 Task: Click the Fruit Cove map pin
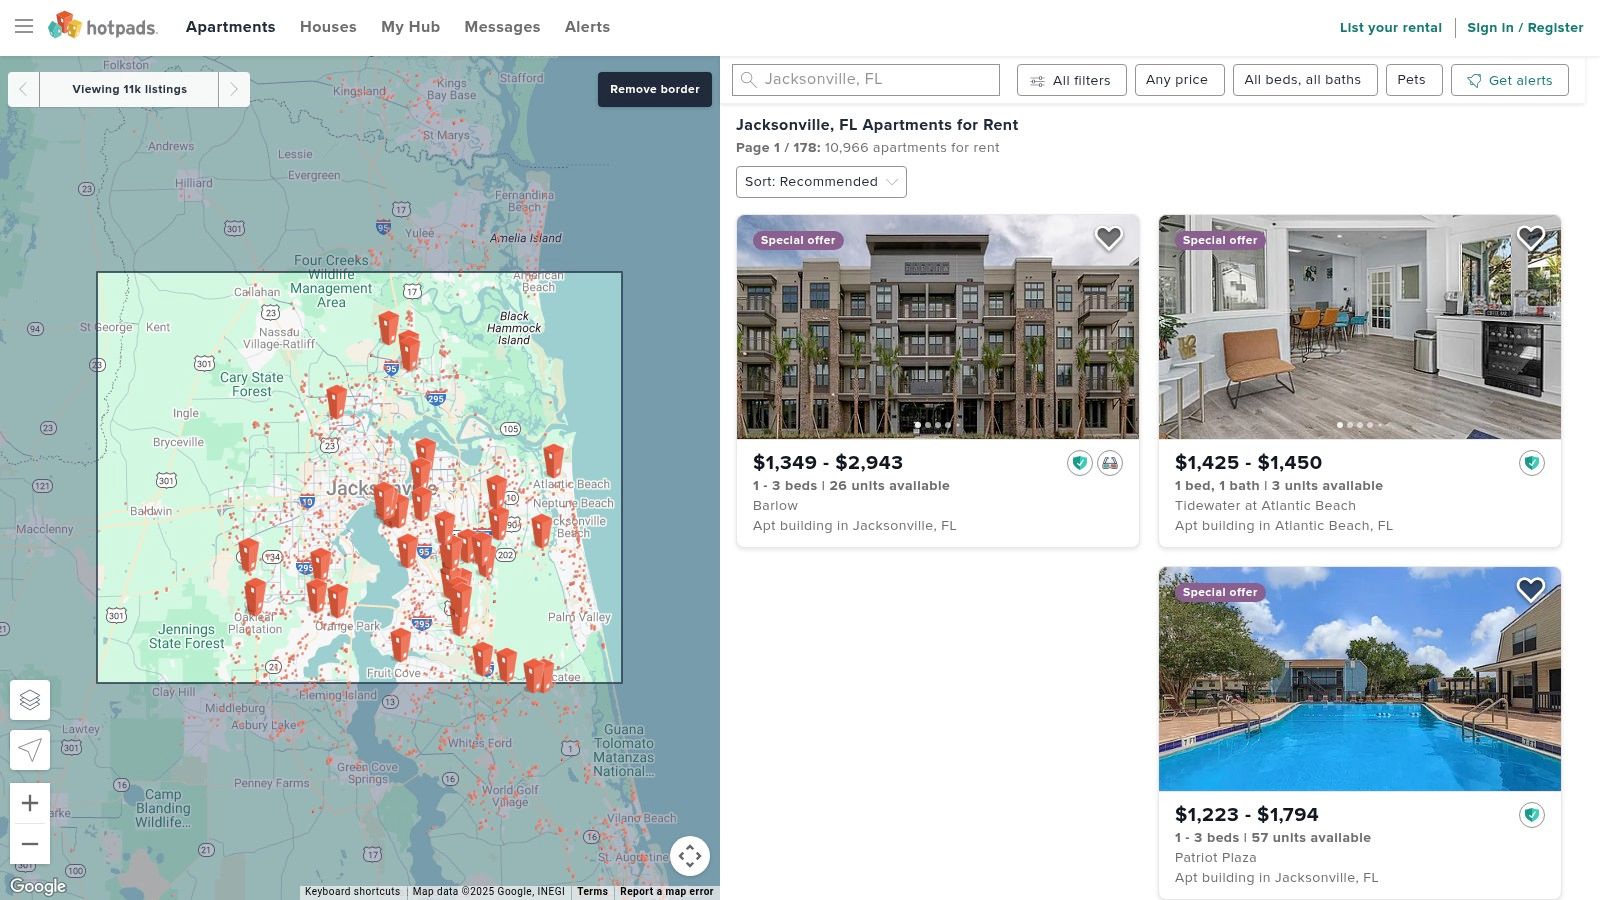400,645
